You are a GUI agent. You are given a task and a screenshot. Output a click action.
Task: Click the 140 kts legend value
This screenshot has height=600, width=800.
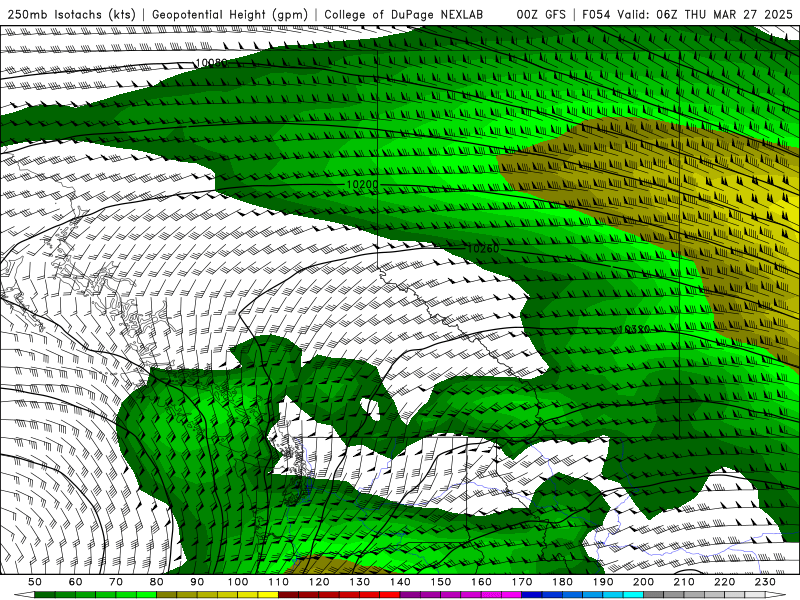click(x=400, y=582)
